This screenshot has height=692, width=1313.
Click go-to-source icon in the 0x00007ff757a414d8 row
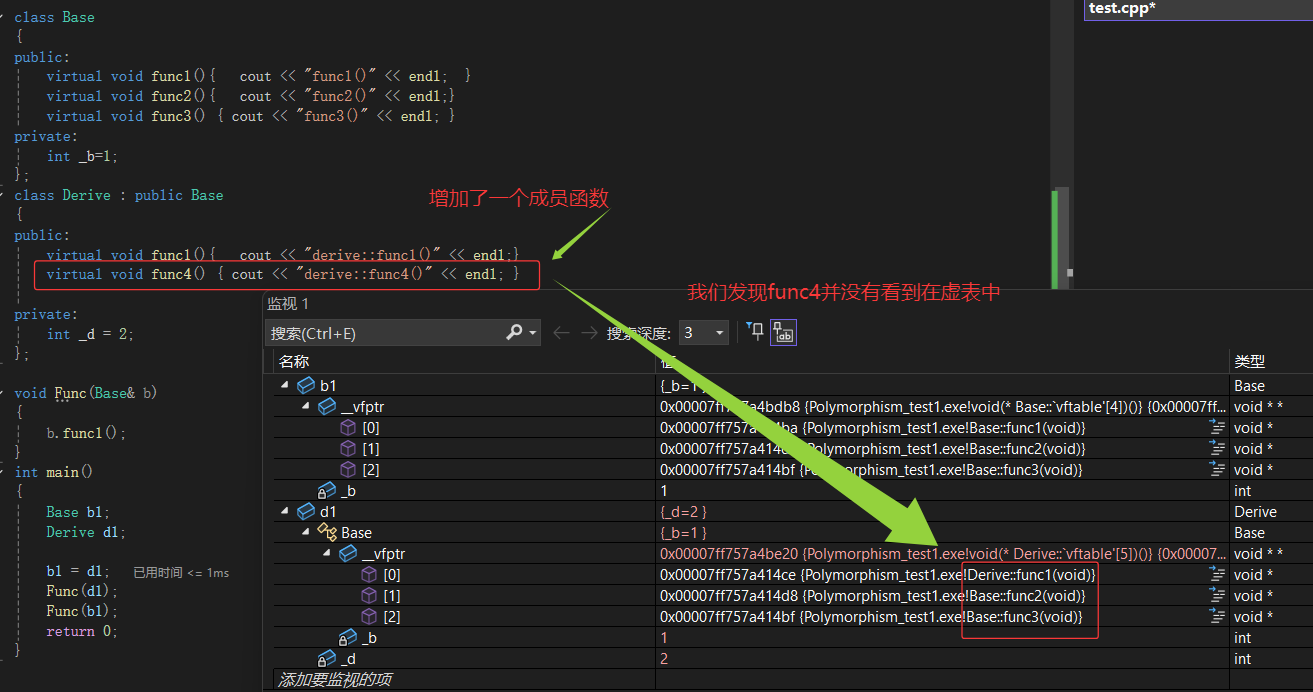coord(1217,595)
